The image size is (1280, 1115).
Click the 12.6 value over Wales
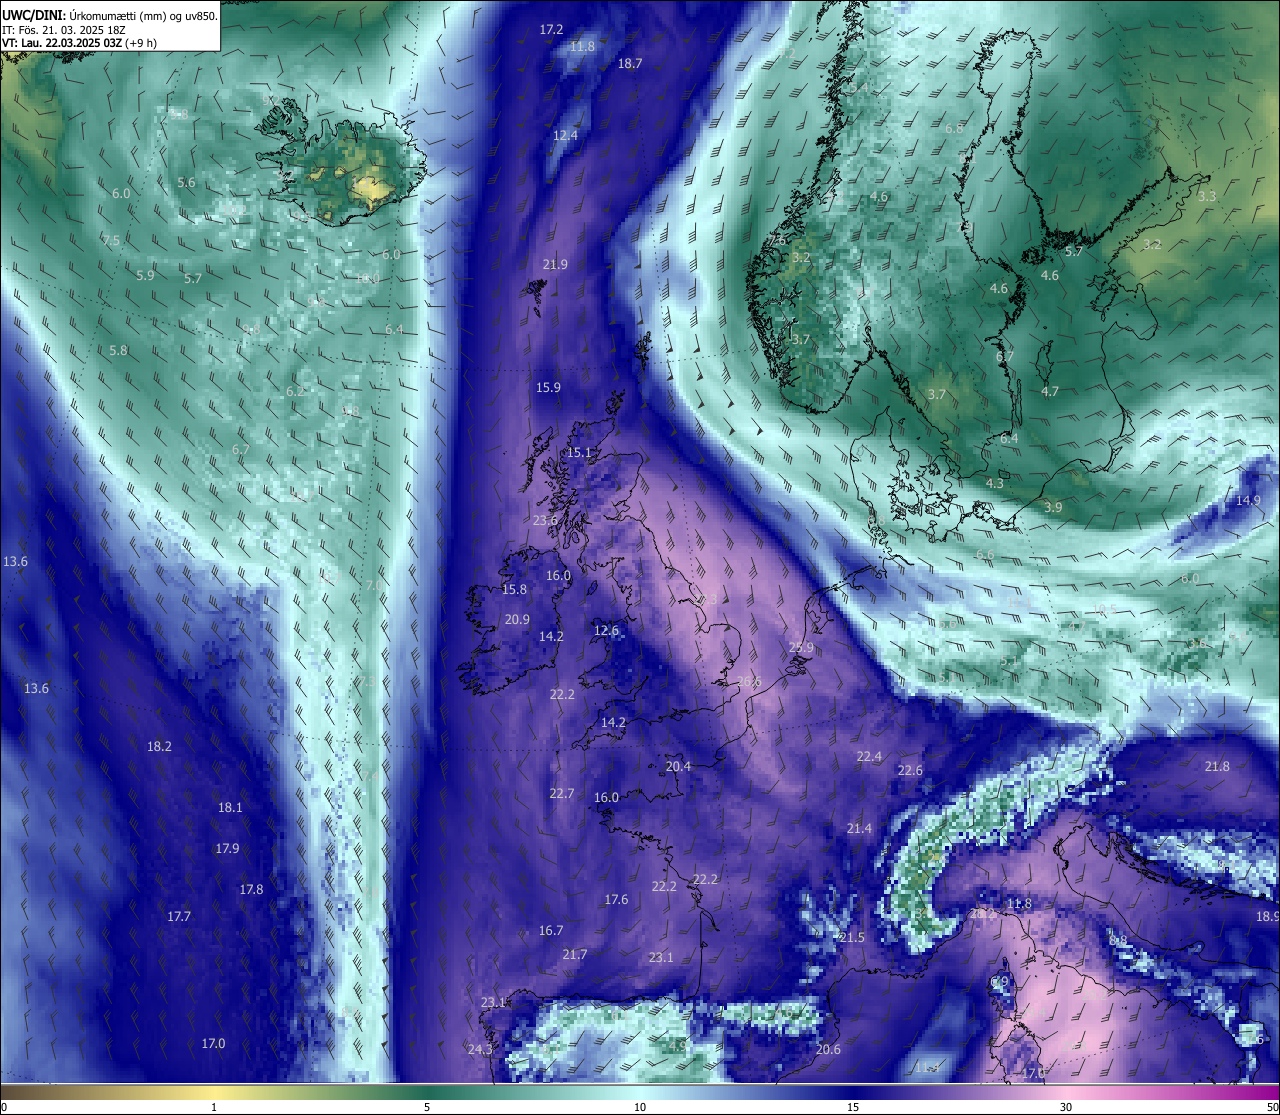[606, 631]
